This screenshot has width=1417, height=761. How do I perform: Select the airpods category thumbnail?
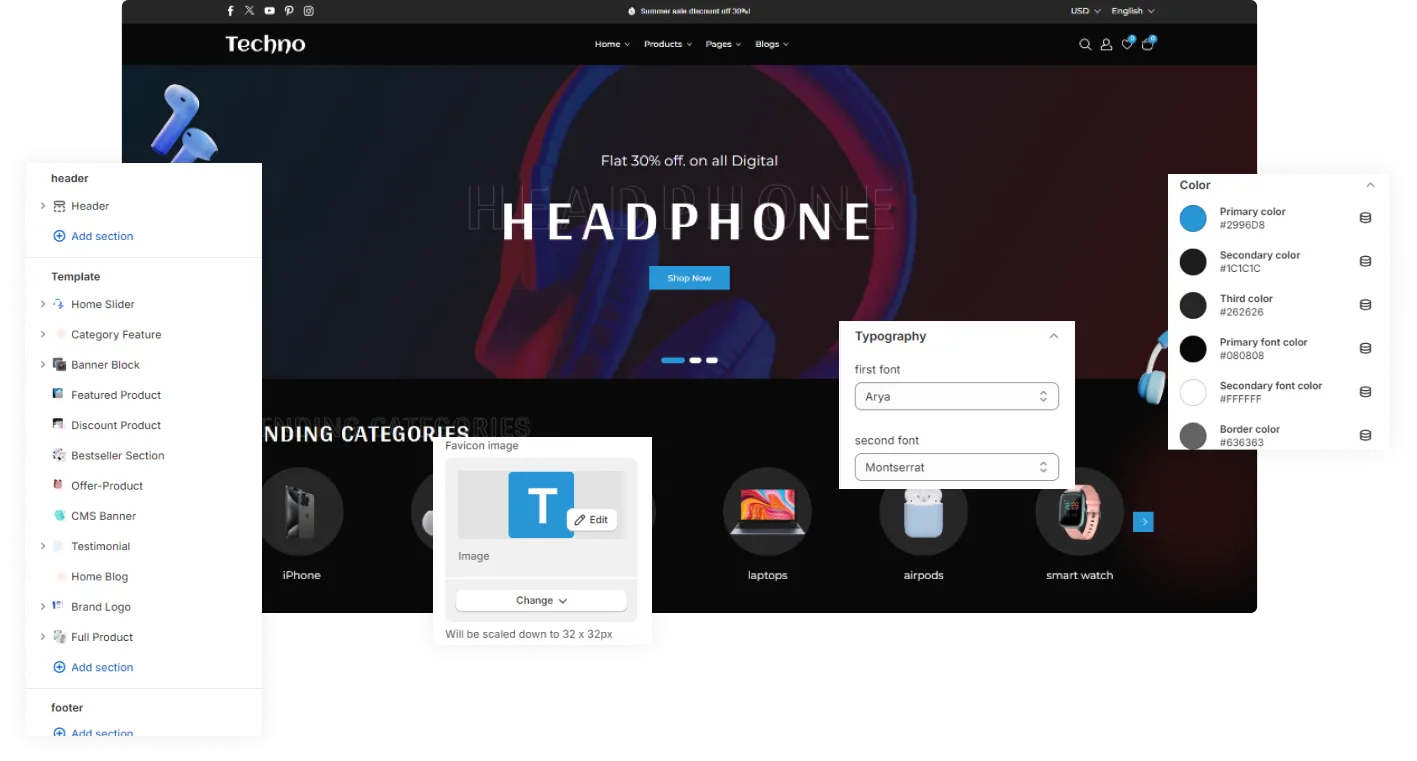[923, 512]
